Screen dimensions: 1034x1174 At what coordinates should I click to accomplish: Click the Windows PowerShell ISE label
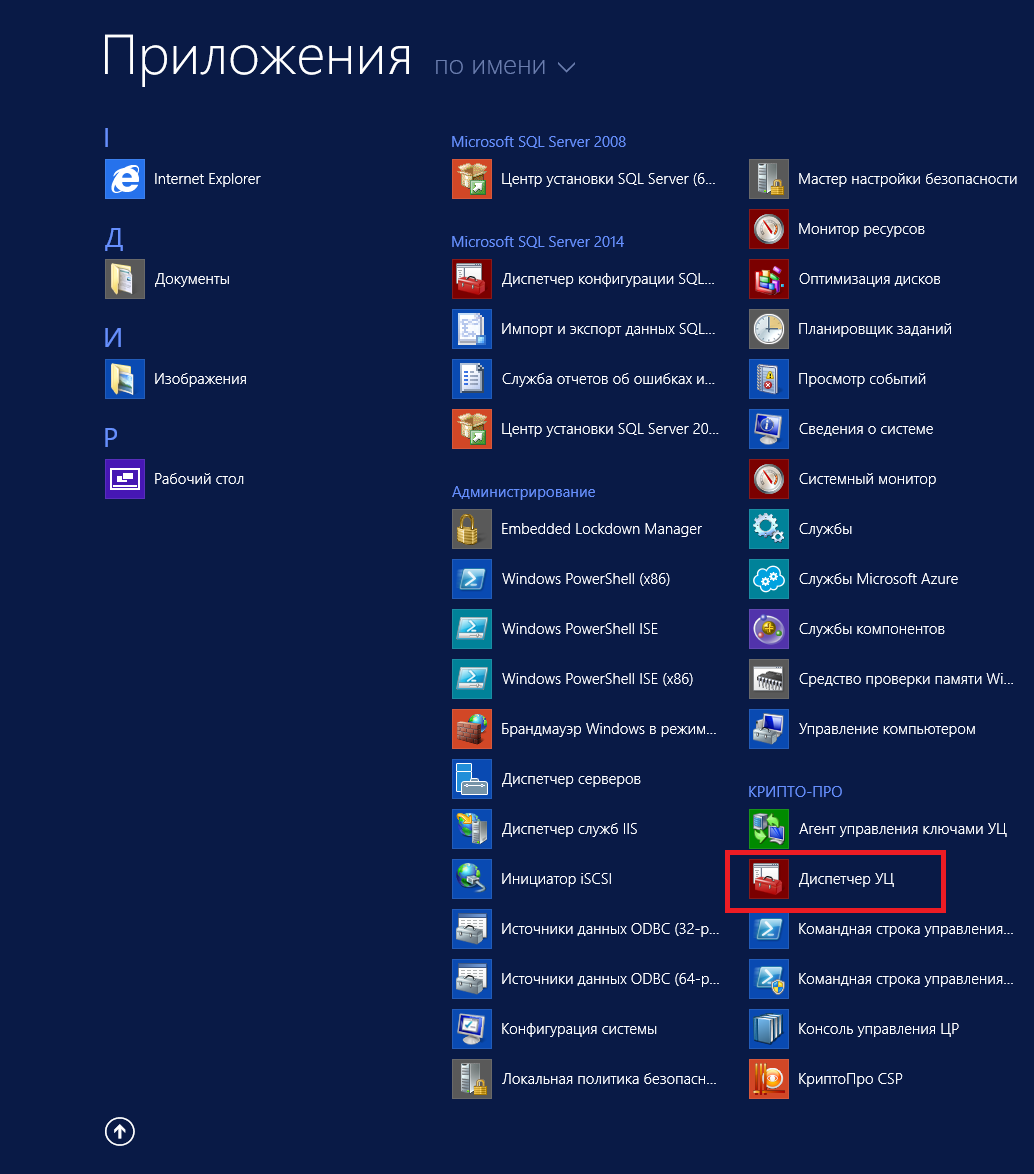click(x=580, y=629)
